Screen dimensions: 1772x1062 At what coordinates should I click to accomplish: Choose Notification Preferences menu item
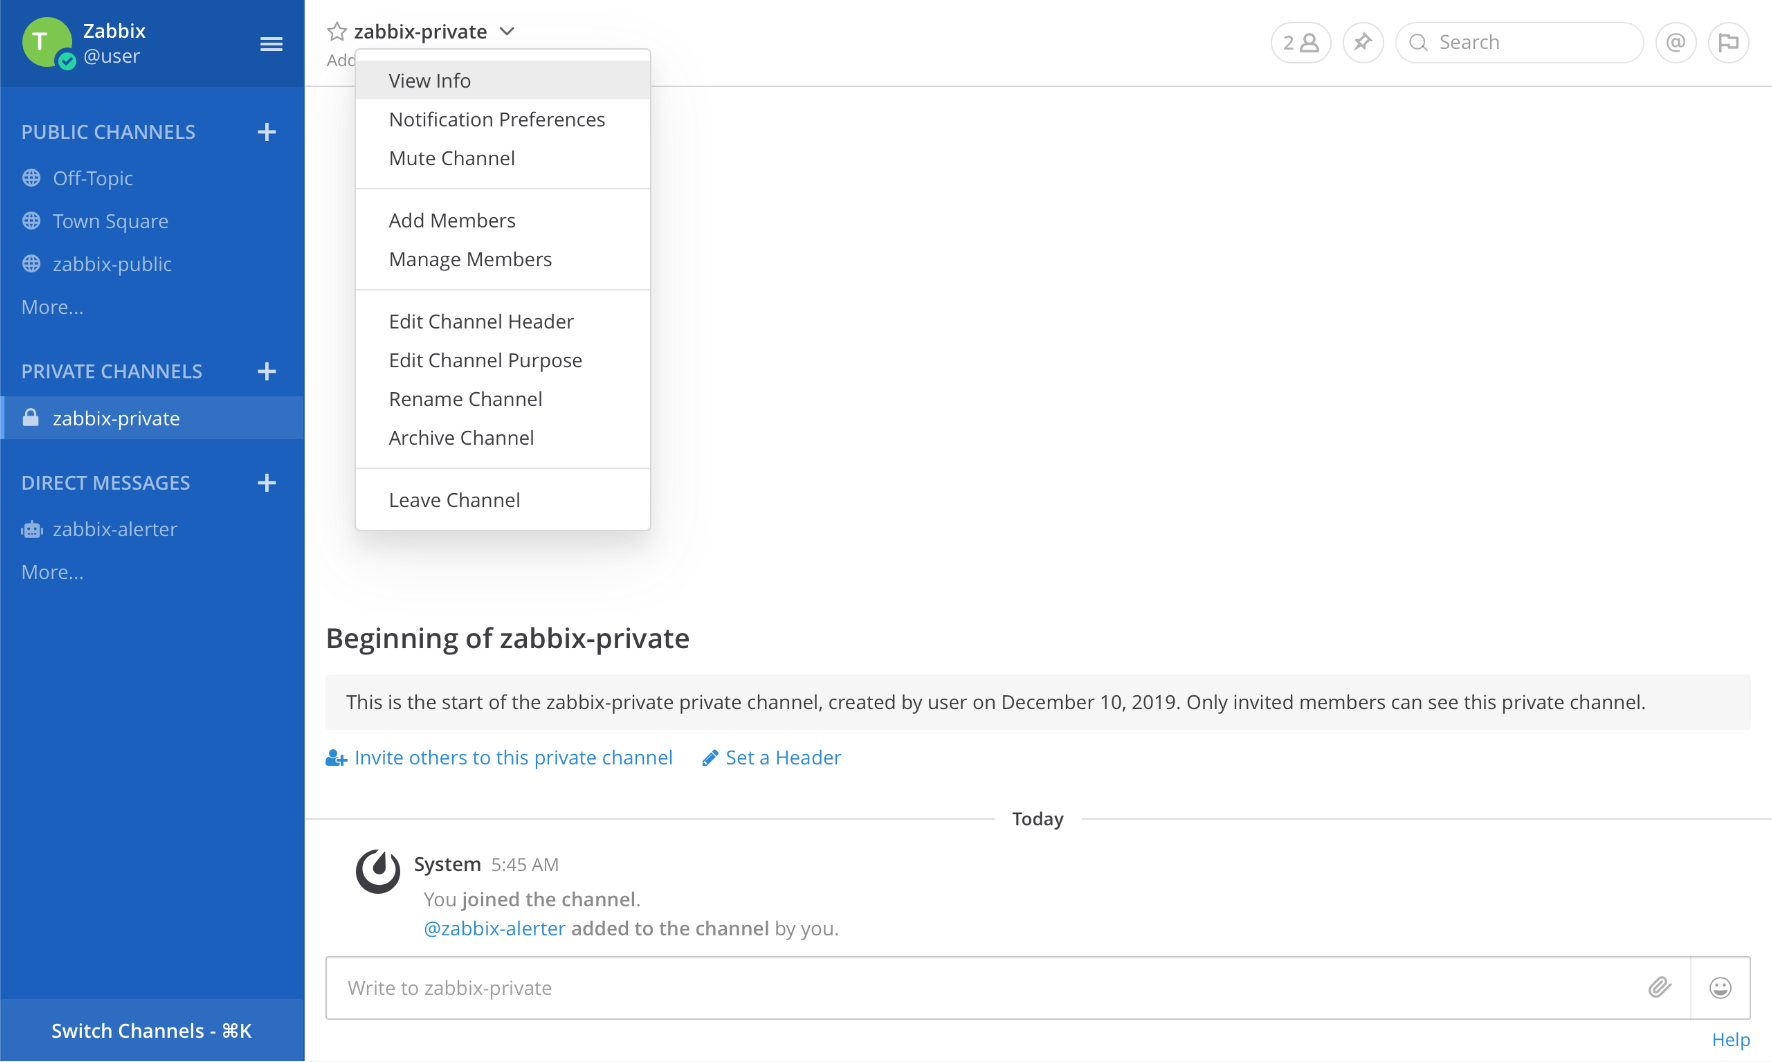pyautogui.click(x=496, y=120)
